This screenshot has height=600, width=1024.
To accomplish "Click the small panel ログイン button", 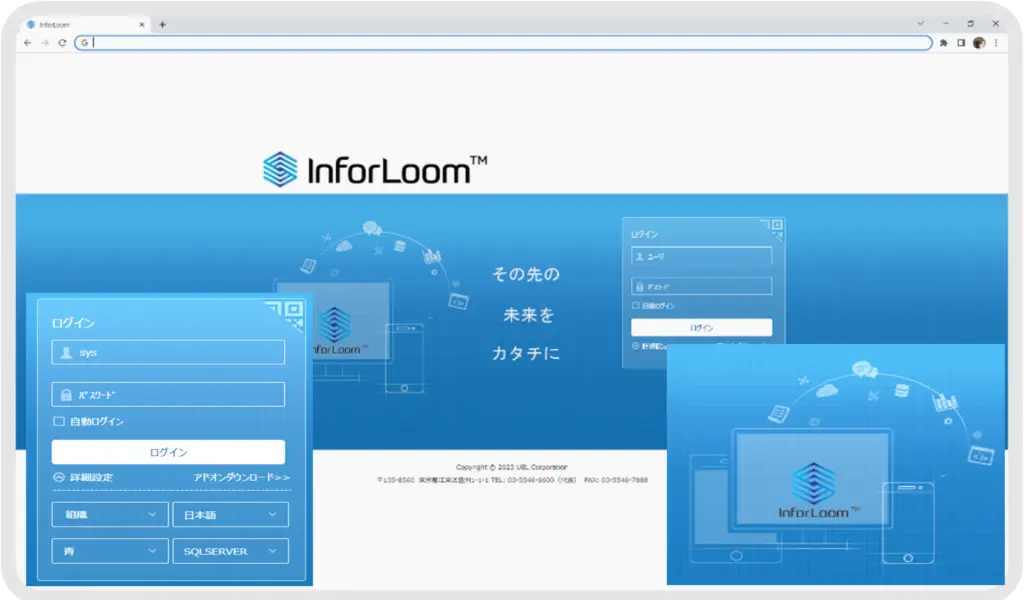I will [701, 327].
